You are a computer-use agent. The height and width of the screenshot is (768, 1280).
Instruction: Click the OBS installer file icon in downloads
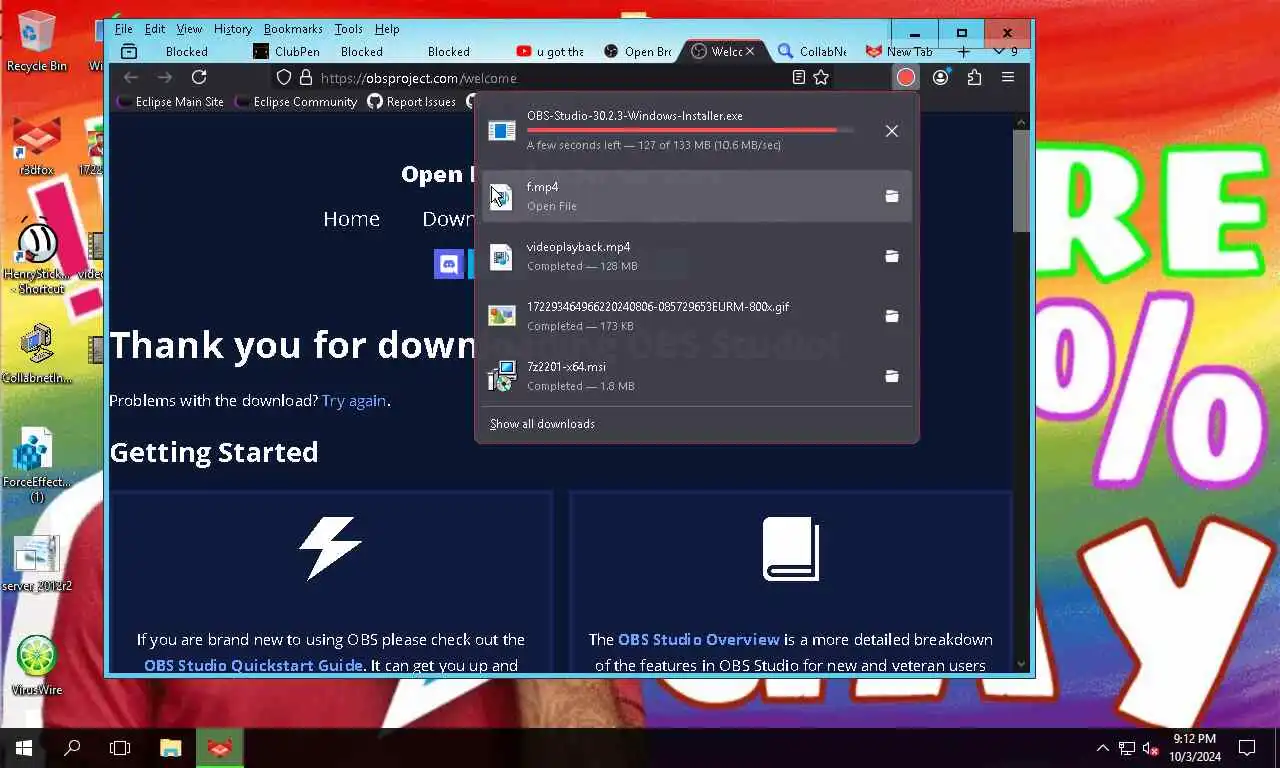click(x=502, y=131)
